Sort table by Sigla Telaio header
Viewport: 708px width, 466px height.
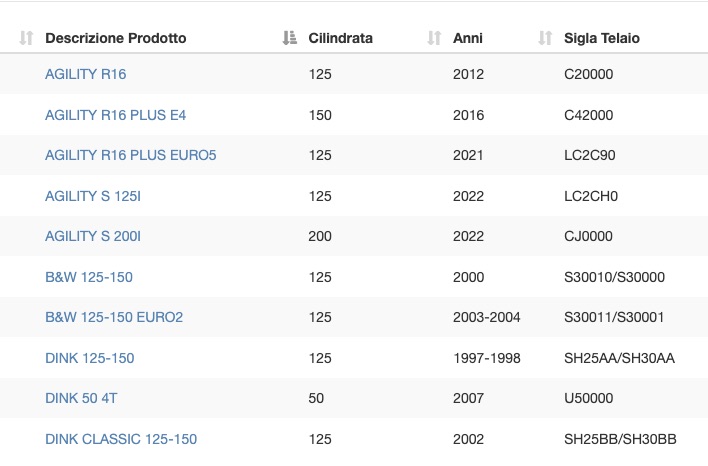tap(601, 38)
